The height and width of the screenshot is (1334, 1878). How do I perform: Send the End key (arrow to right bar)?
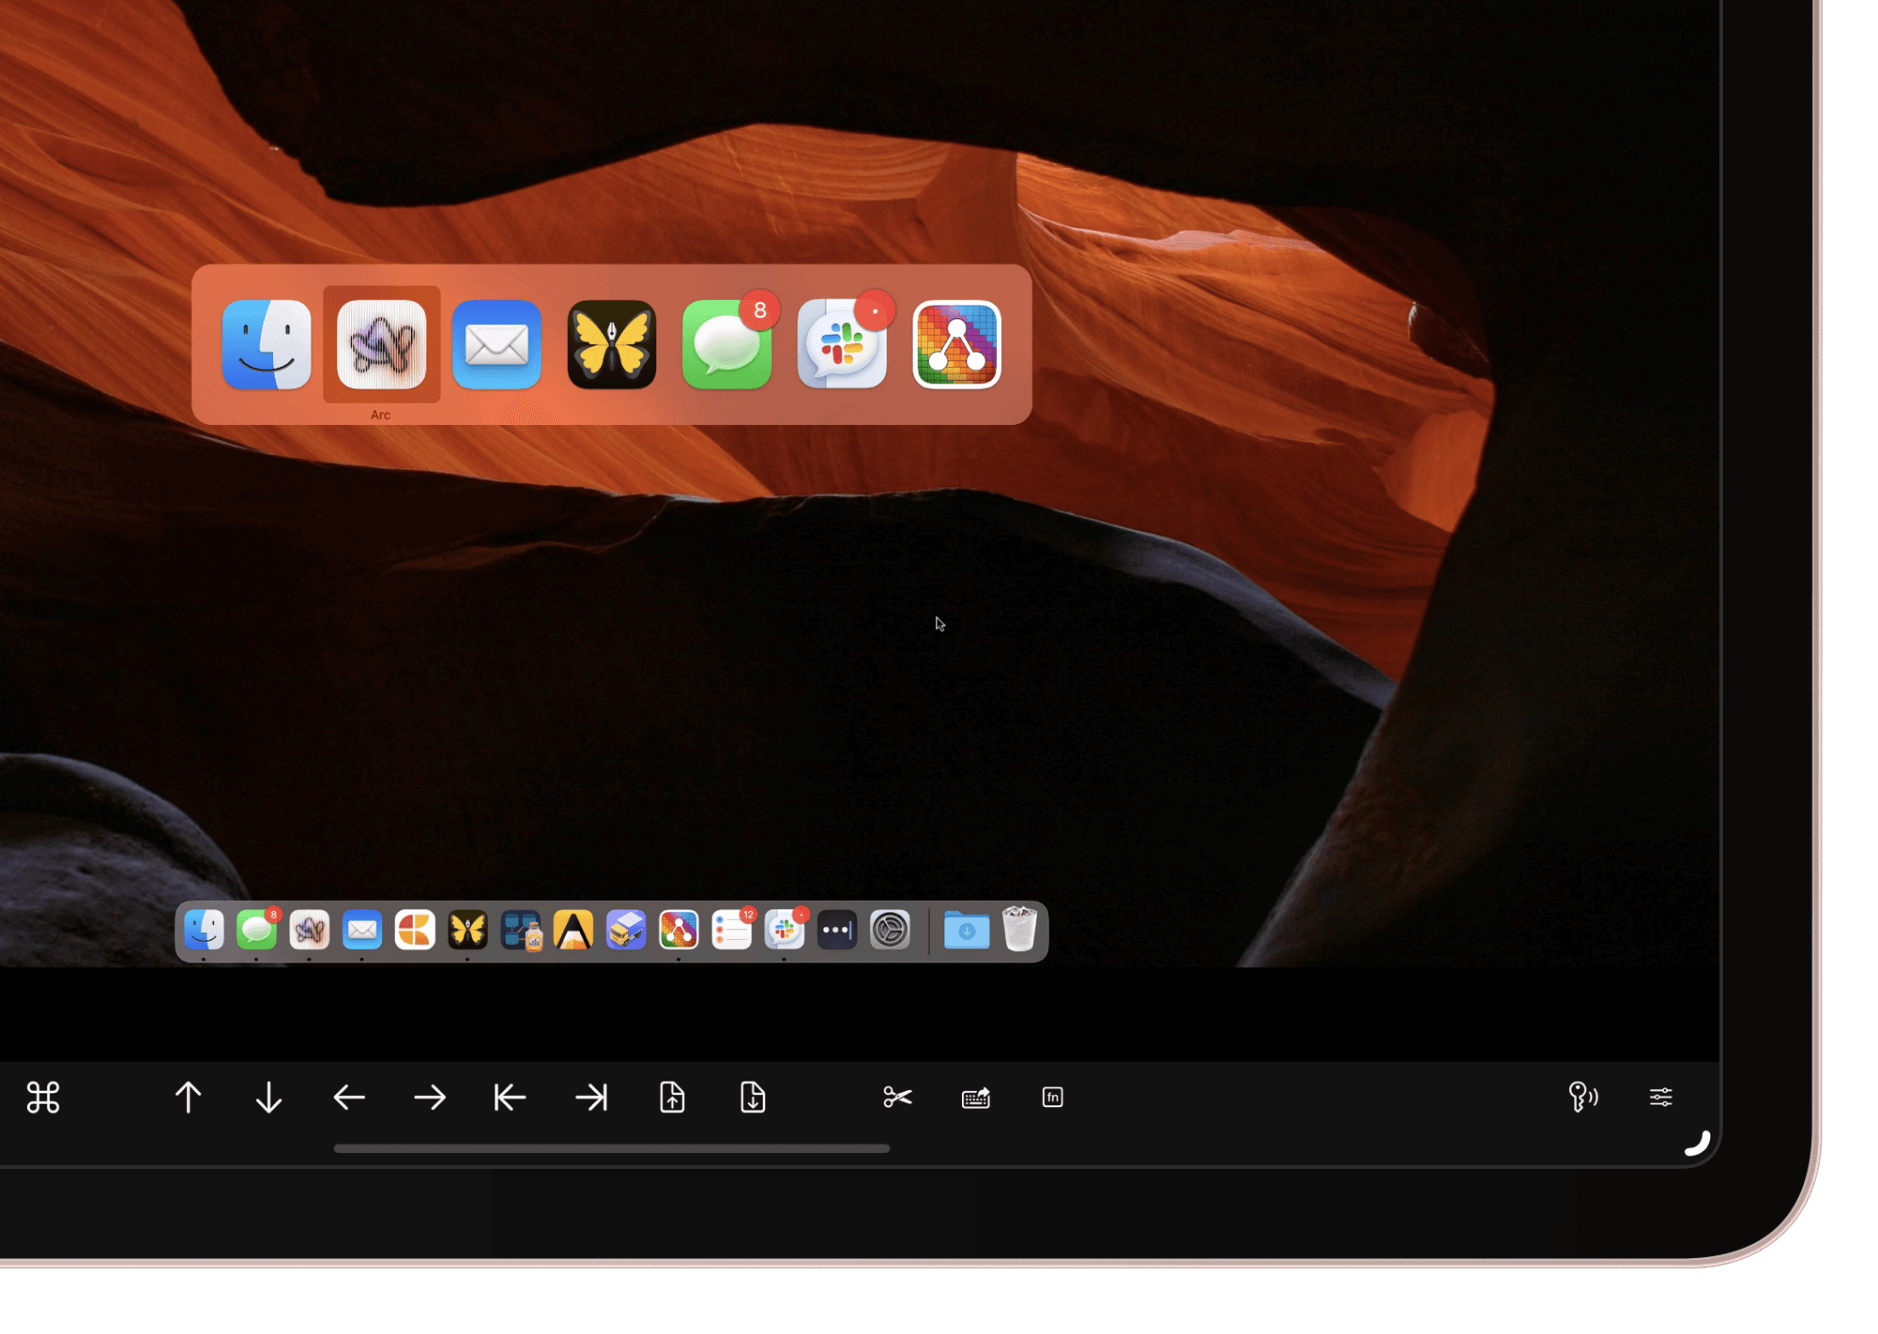[x=592, y=1097]
